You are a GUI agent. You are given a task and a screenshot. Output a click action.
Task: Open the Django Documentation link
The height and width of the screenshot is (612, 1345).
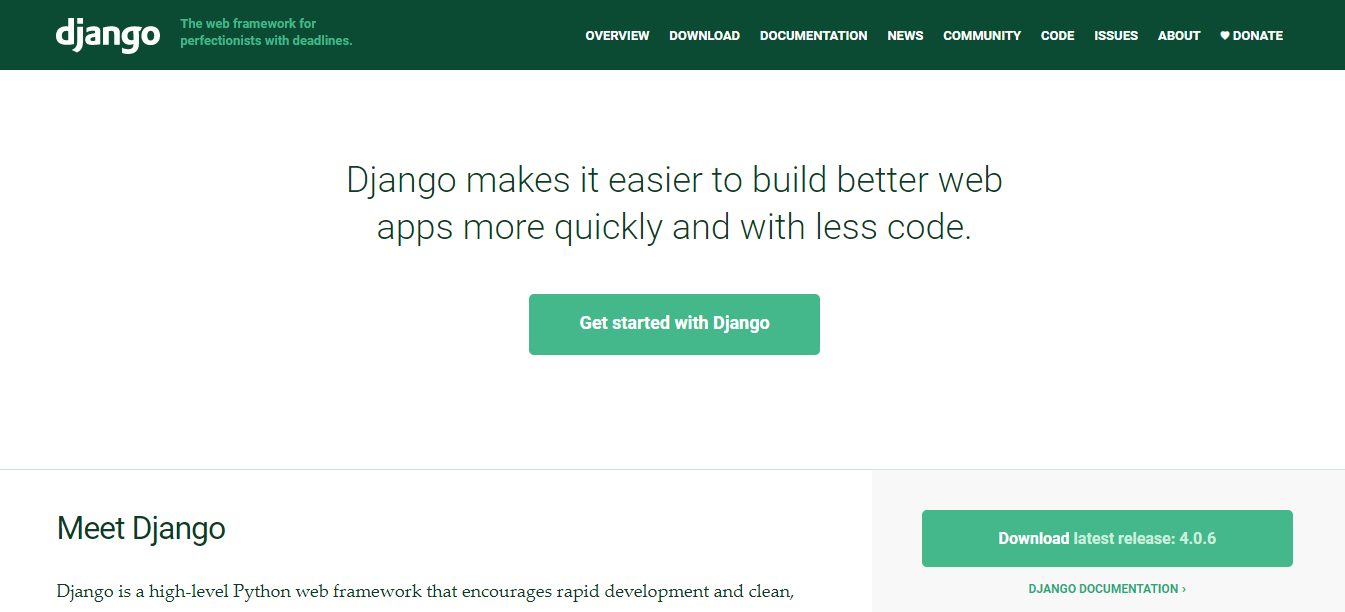click(x=1107, y=589)
